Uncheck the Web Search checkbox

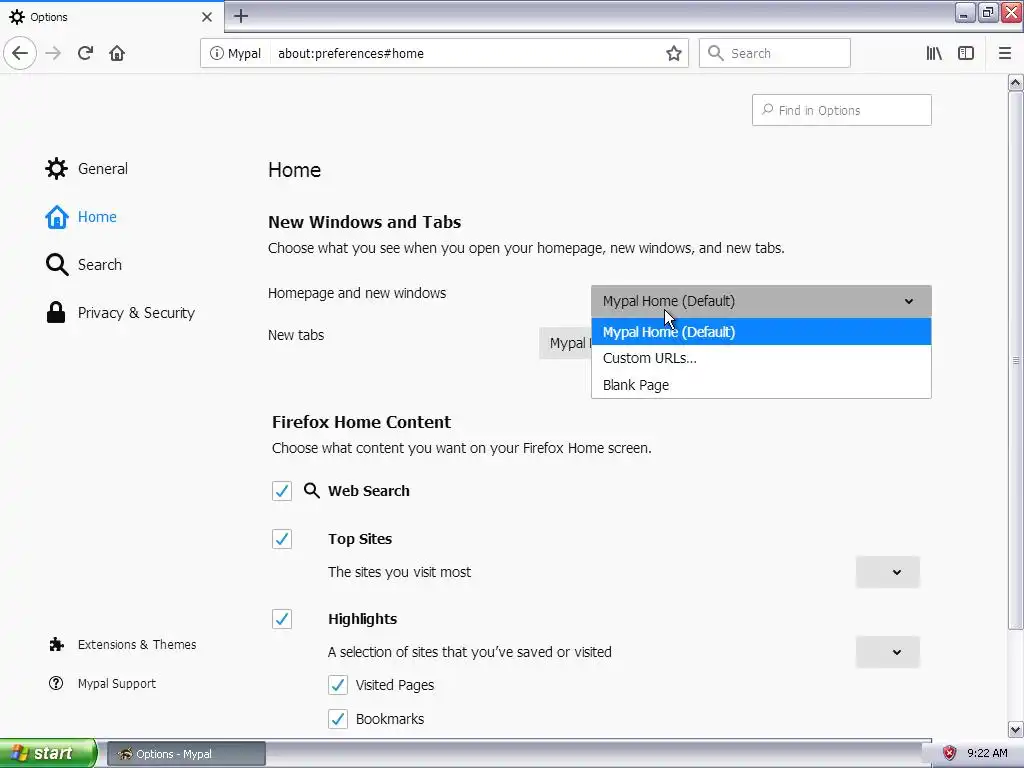click(x=282, y=490)
